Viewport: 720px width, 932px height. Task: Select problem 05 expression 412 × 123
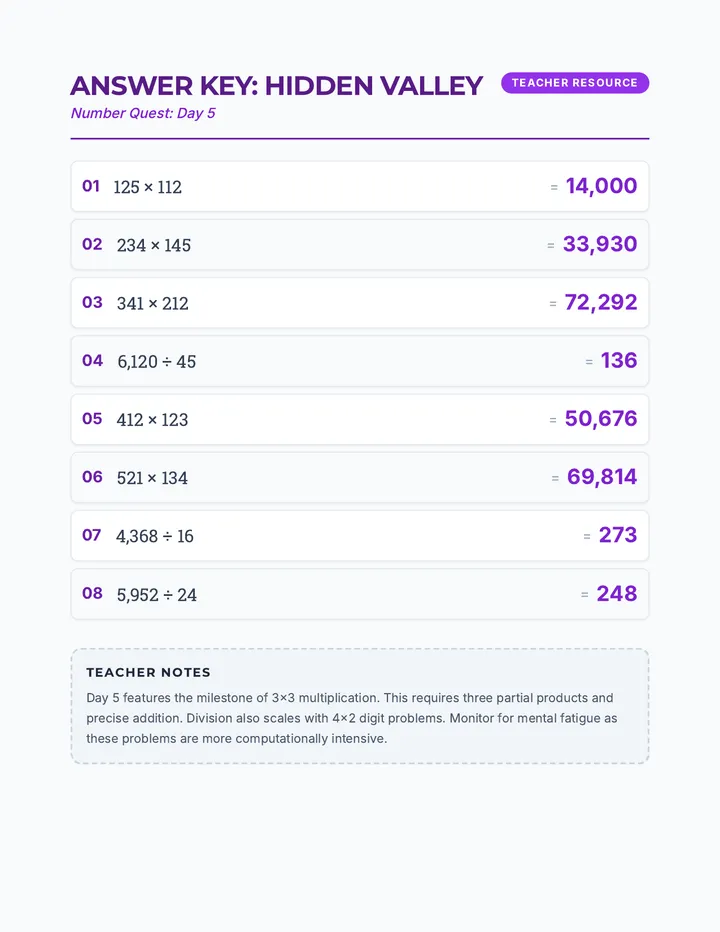point(152,420)
